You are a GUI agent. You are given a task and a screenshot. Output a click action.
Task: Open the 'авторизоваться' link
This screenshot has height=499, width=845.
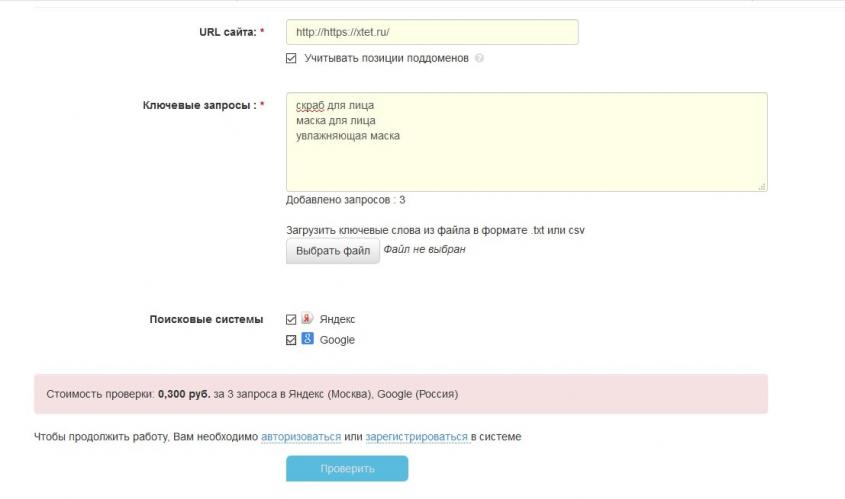pyautogui.click(x=301, y=437)
